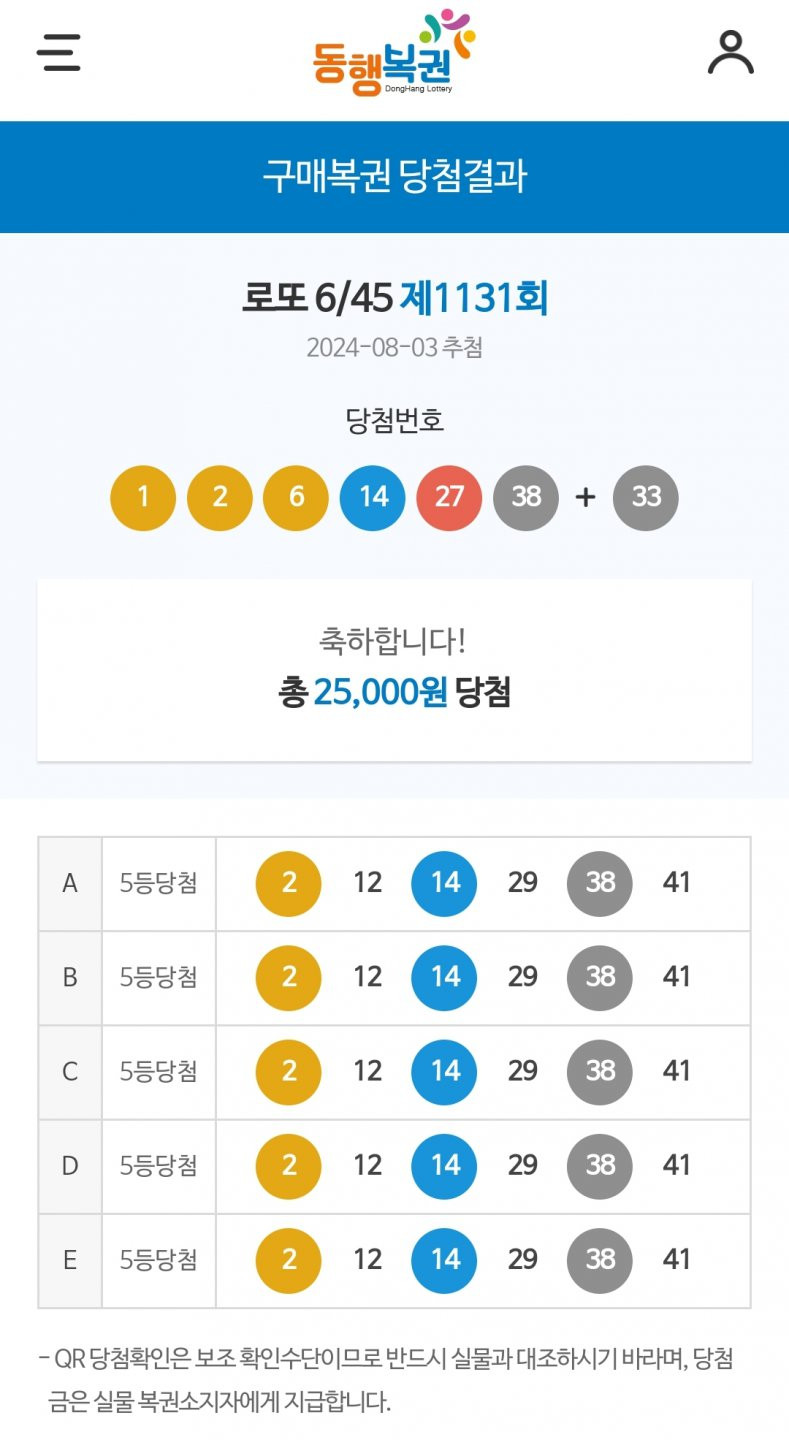Tap the 총 25,000원 당첨 prize text

click(x=394, y=692)
